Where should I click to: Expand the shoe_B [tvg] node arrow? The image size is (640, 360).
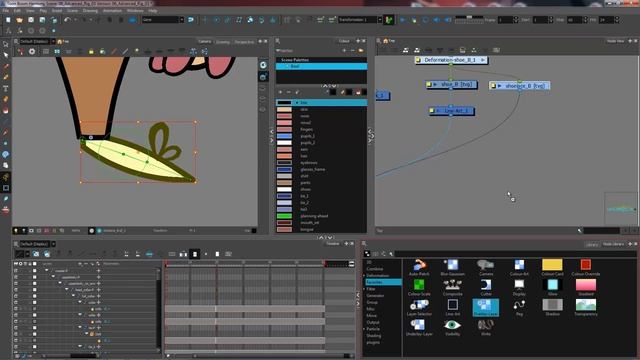pos(436,84)
